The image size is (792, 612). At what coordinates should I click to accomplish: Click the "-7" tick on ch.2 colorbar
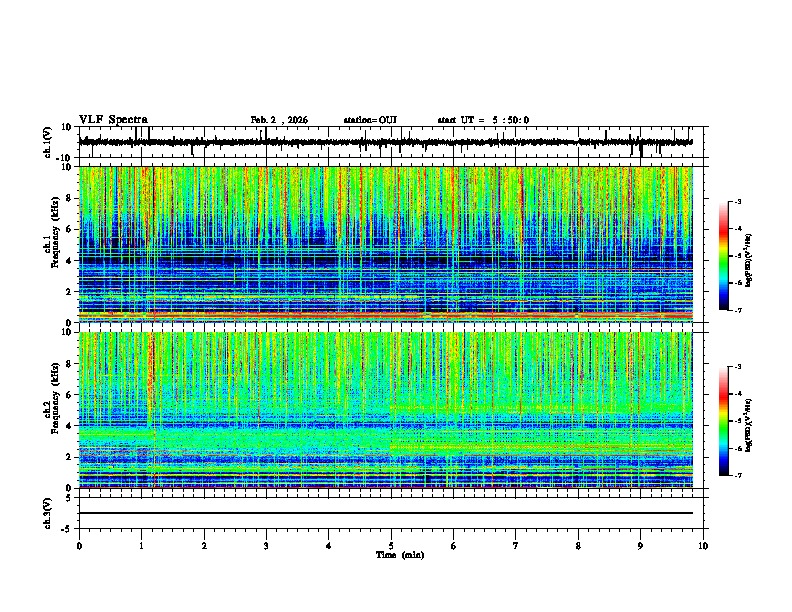coord(737,476)
